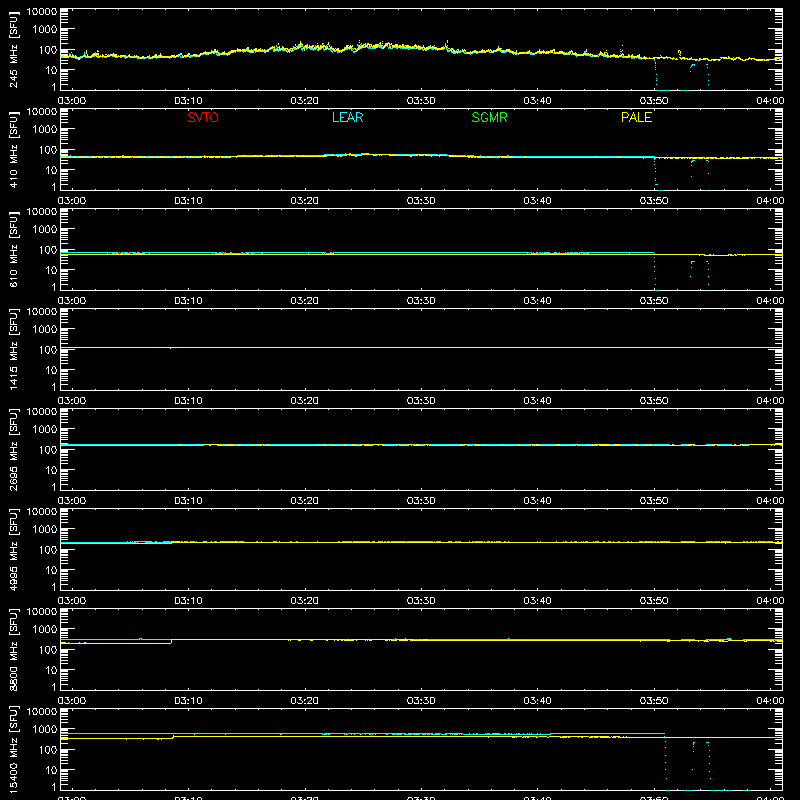
Task: Click the 8800 MHz [SFU] axis label
Action: pos(14,649)
